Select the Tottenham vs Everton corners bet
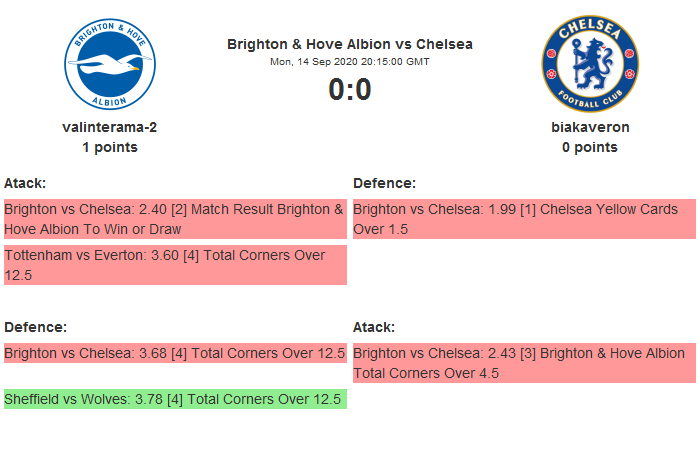Image resolution: width=700 pixels, height=460 pixels. coord(175,265)
